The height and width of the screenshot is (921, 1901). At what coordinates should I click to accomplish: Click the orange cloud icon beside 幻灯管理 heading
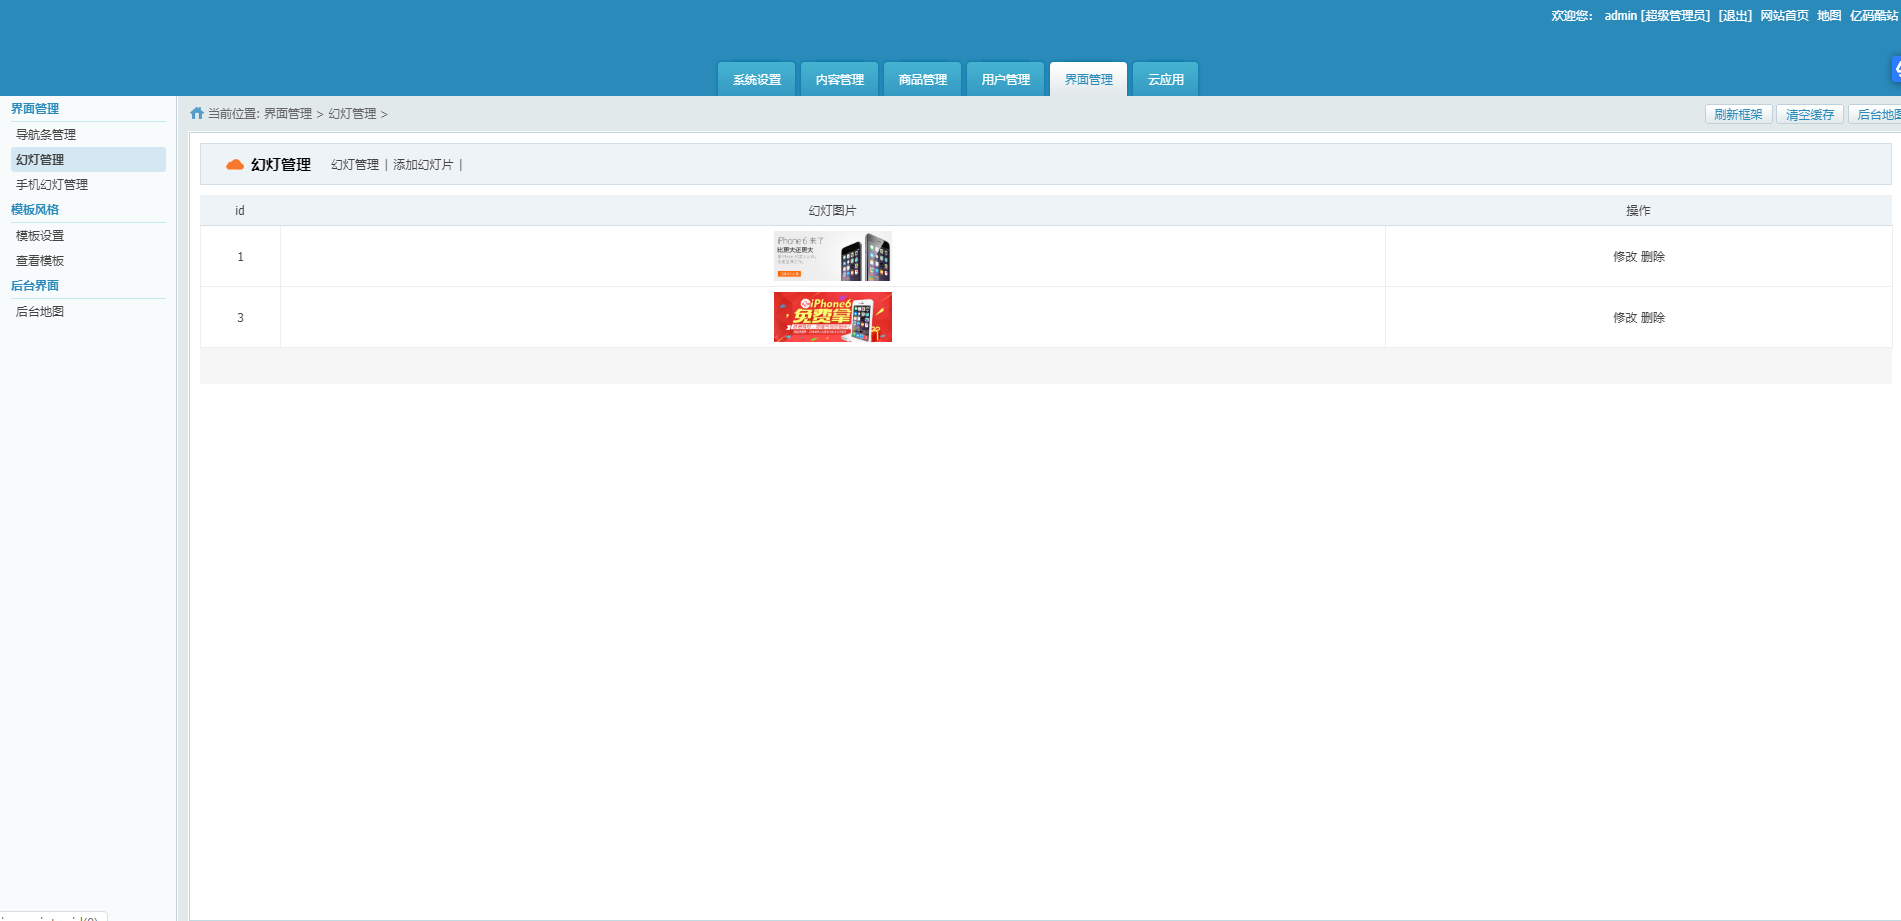[235, 165]
